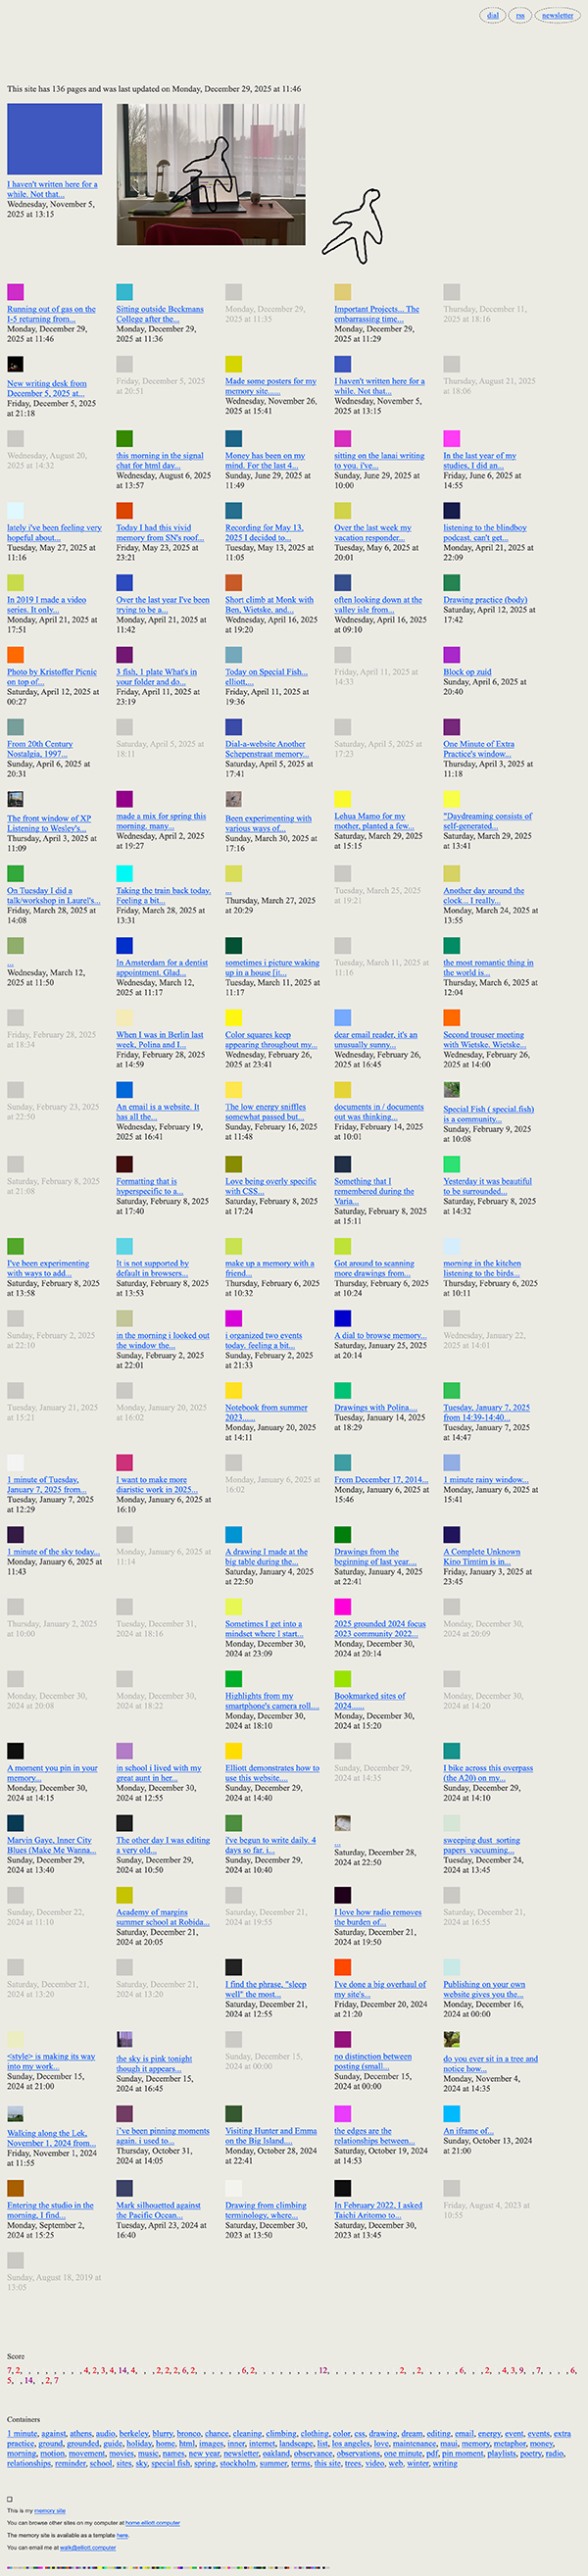Click red square above Today I had this vivid
The width and height of the screenshot is (588, 2576).
tap(124, 510)
